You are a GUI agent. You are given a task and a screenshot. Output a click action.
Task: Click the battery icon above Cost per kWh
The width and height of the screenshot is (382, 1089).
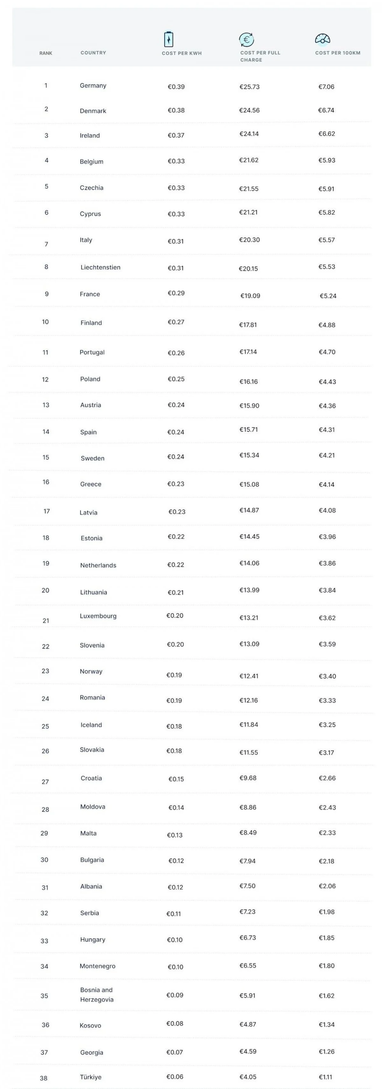[169, 39]
